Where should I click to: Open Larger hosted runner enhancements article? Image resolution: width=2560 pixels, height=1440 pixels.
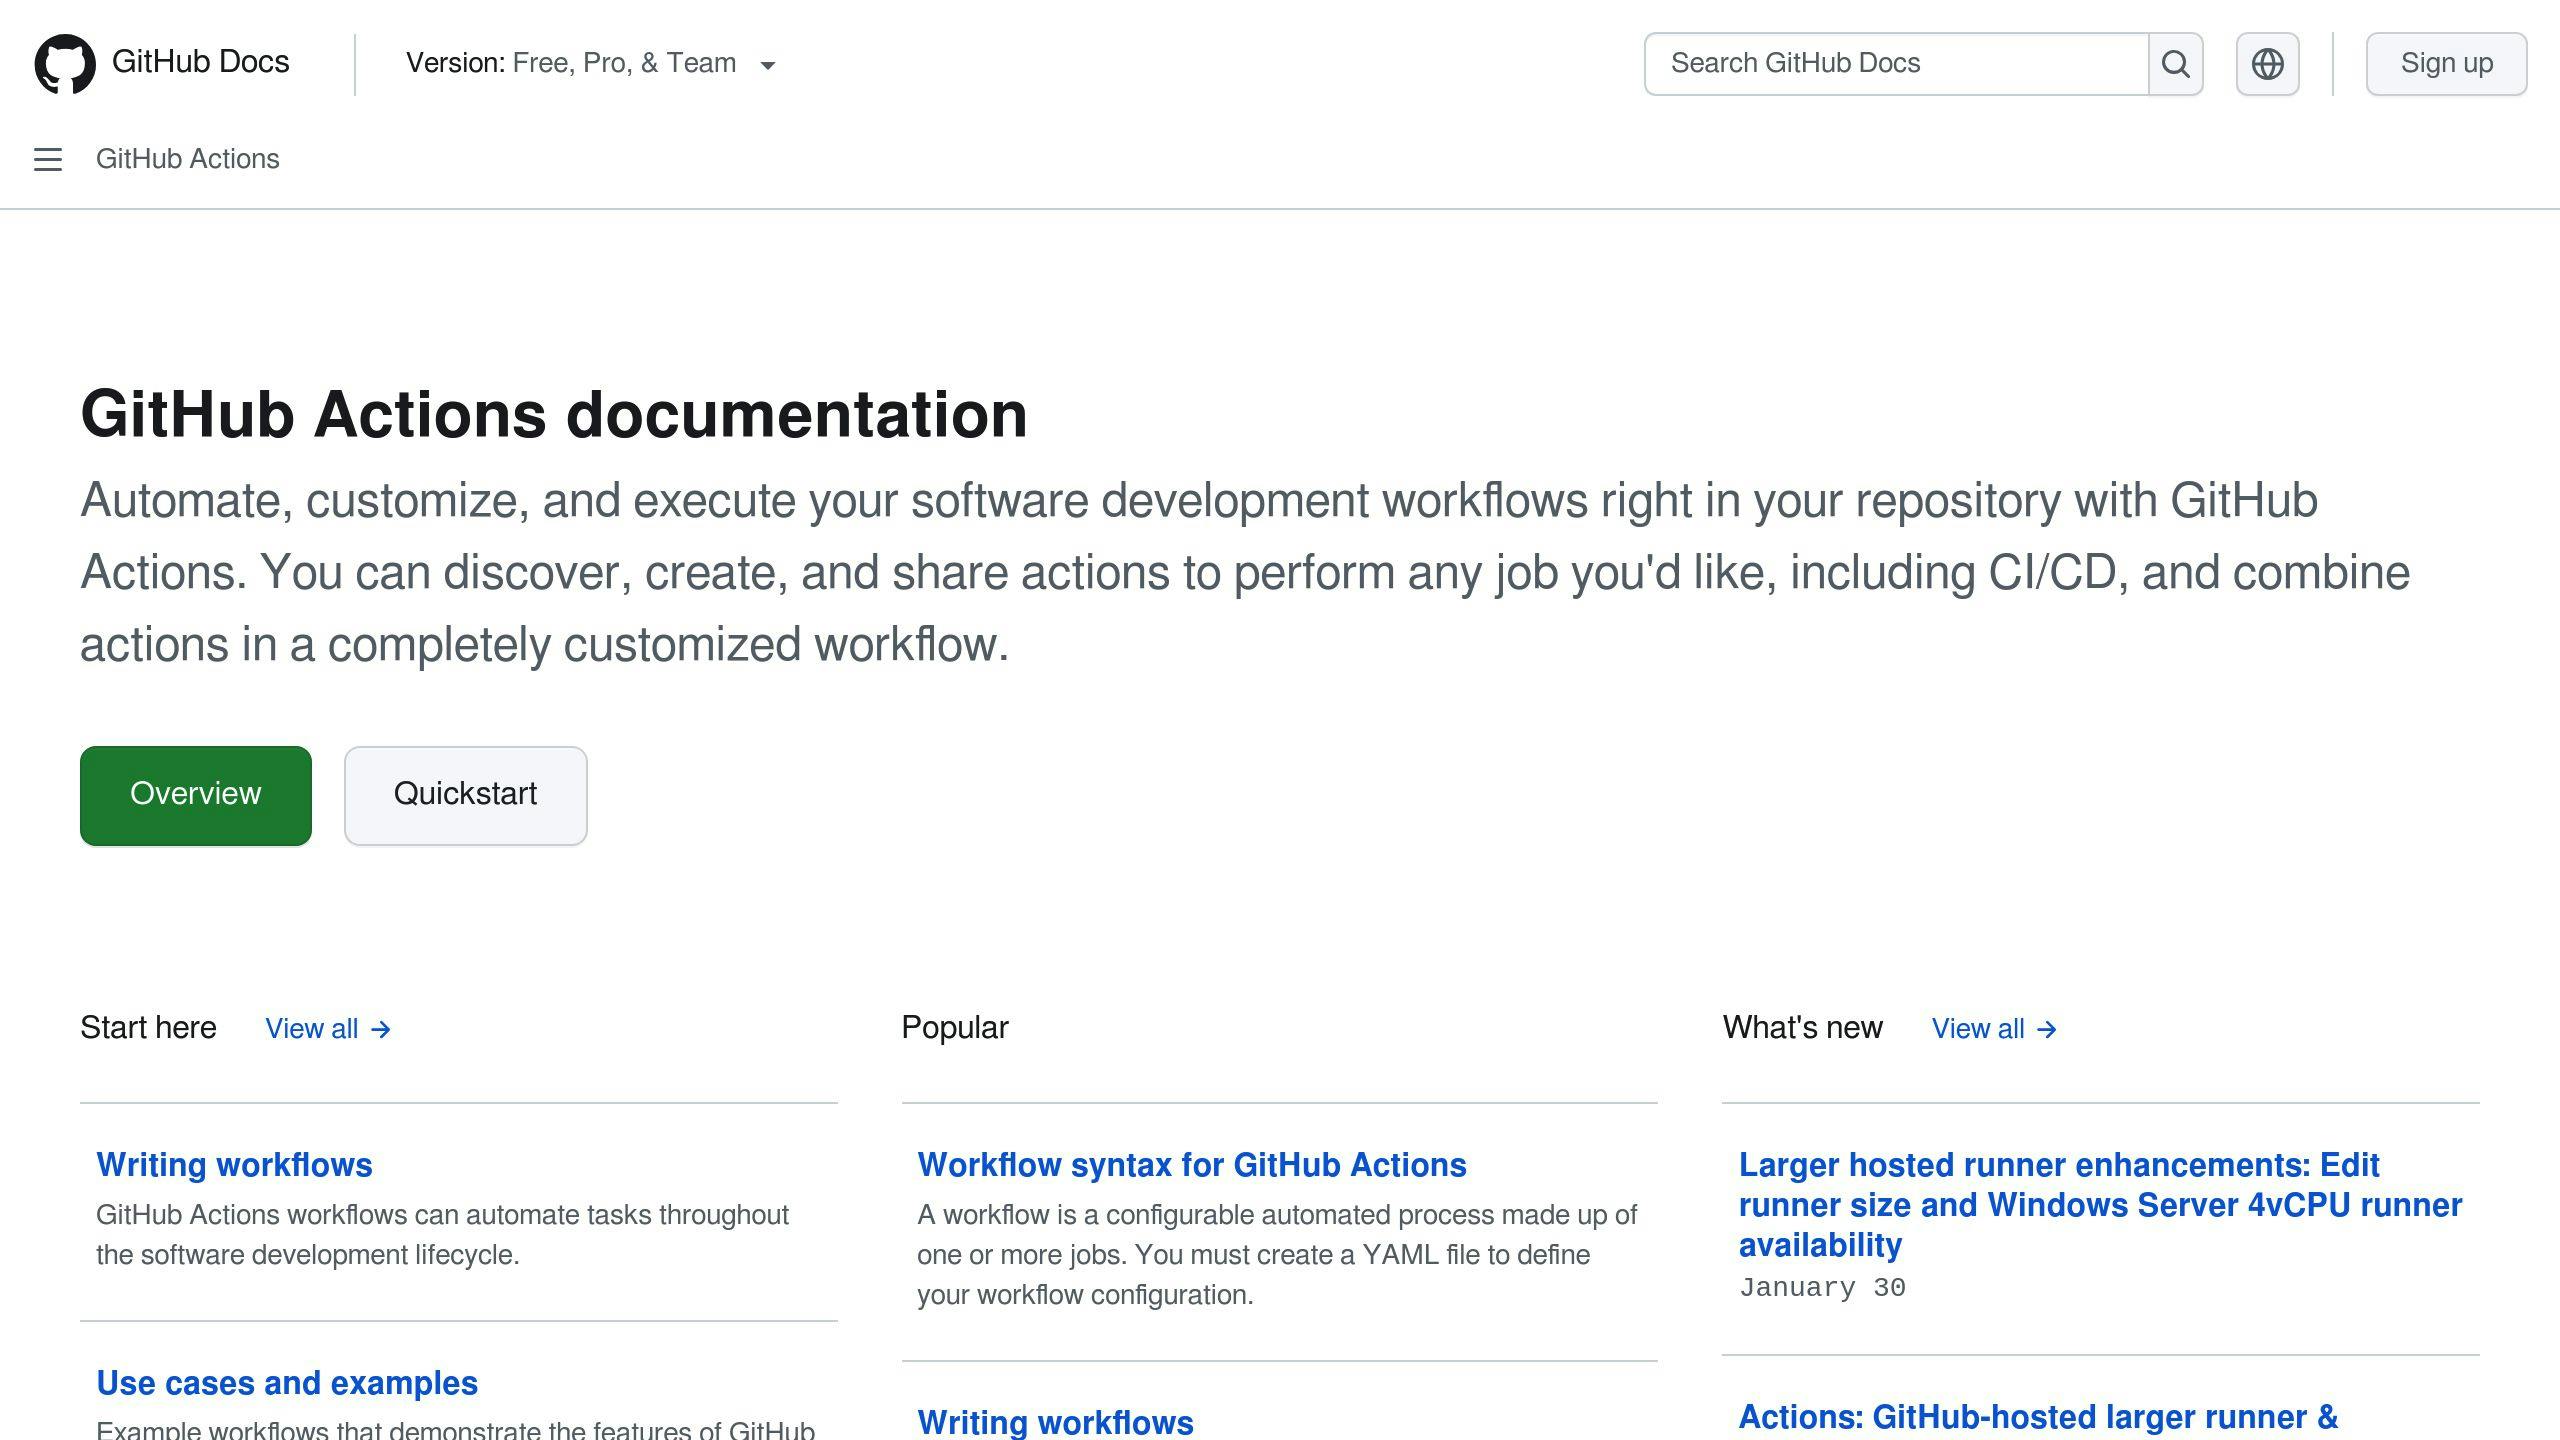[x=2100, y=1205]
